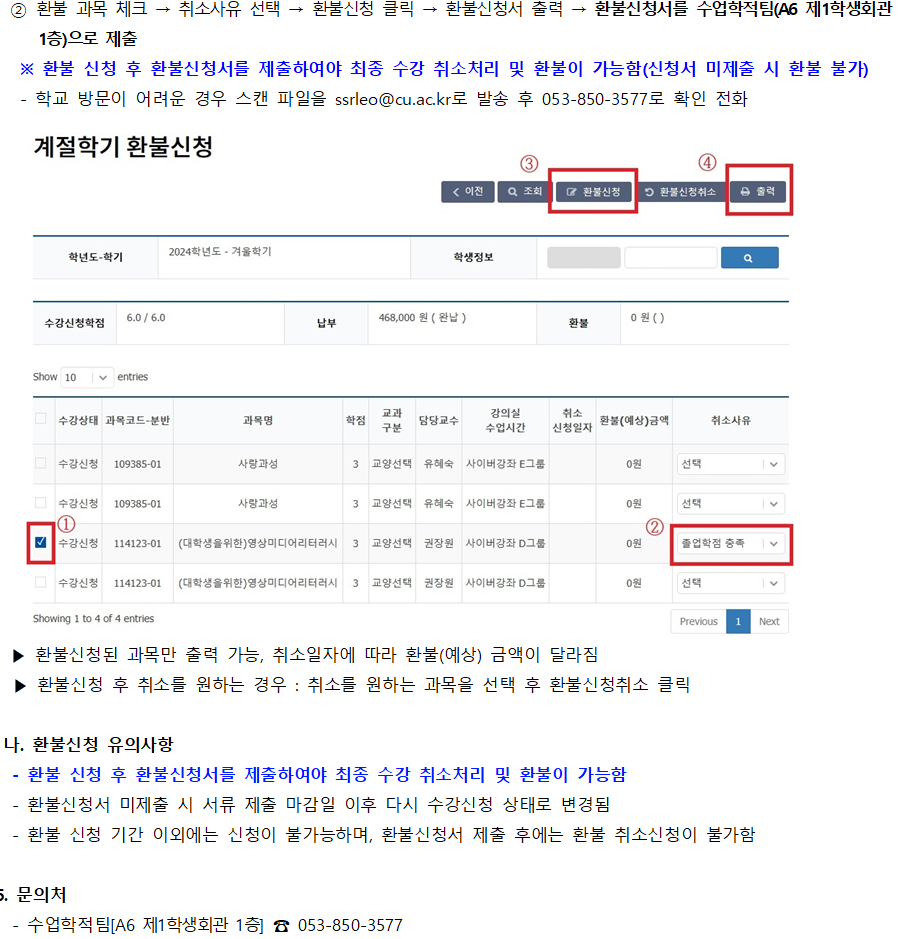Uncheck the checked 영상미디어리터러시 row checkbox
The width and height of the screenshot is (908, 939).
[x=41, y=543]
